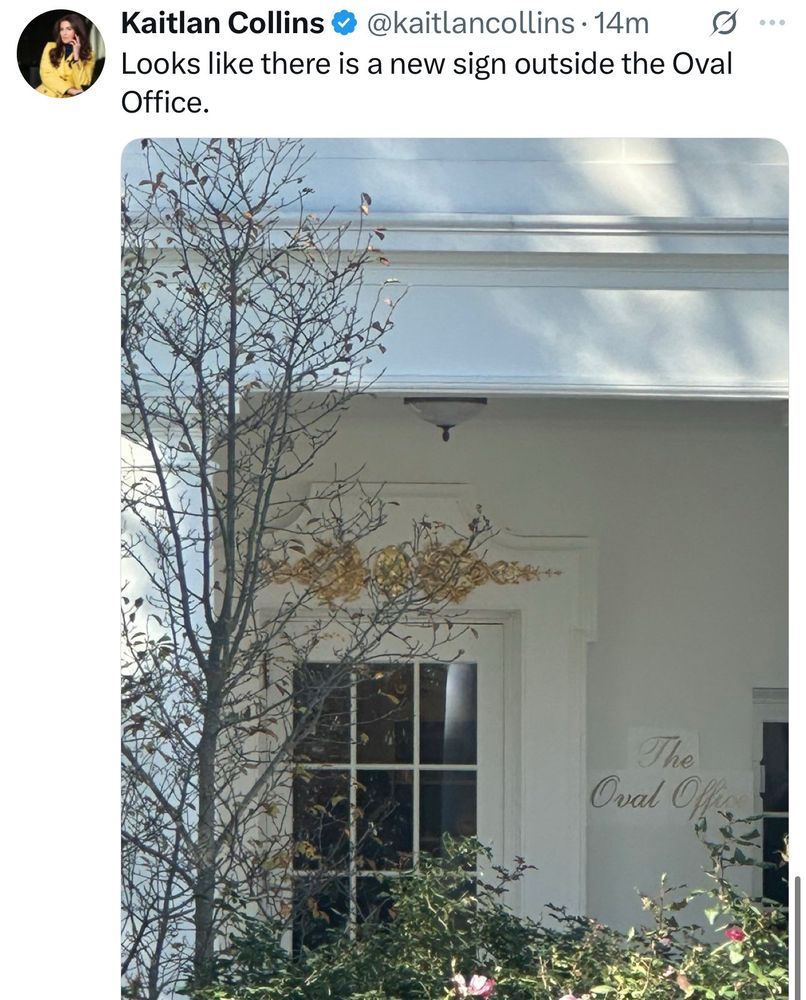Click the pink flowers at photo bottom center
The height and width of the screenshot is (1000, 806).
coord(473,986)
